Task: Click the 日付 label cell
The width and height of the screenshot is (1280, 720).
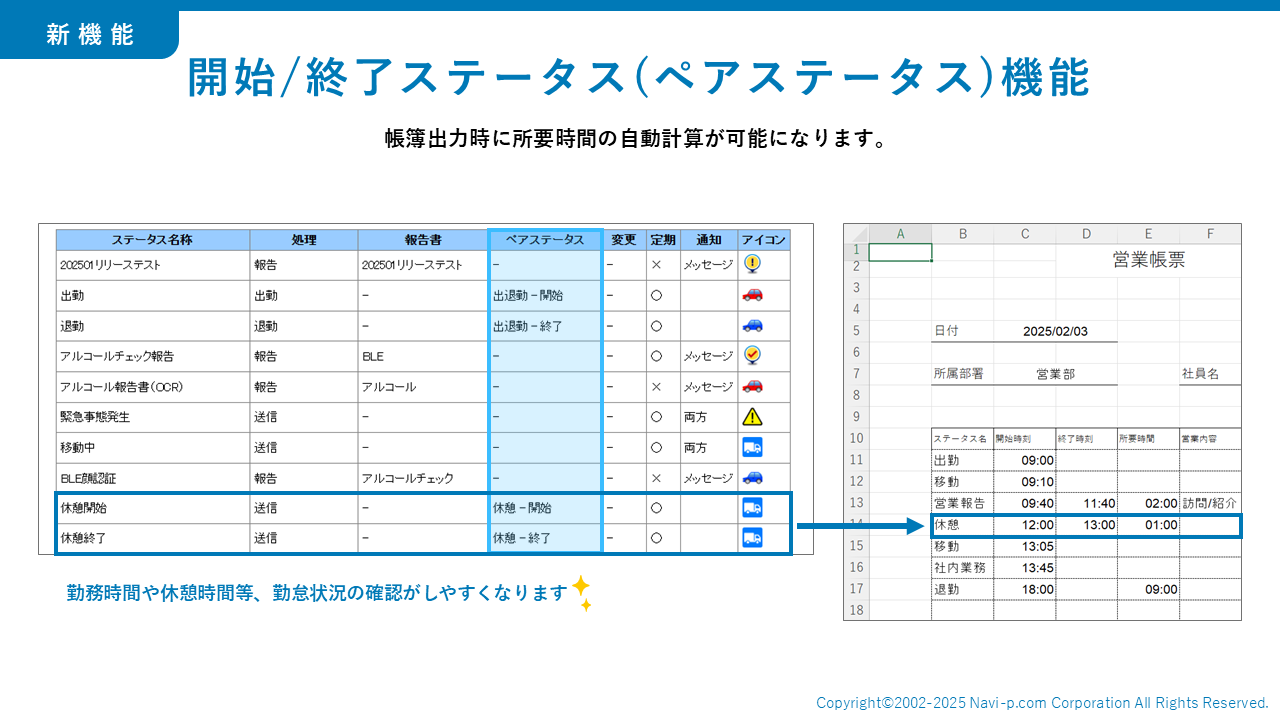Action: (962, 331)
